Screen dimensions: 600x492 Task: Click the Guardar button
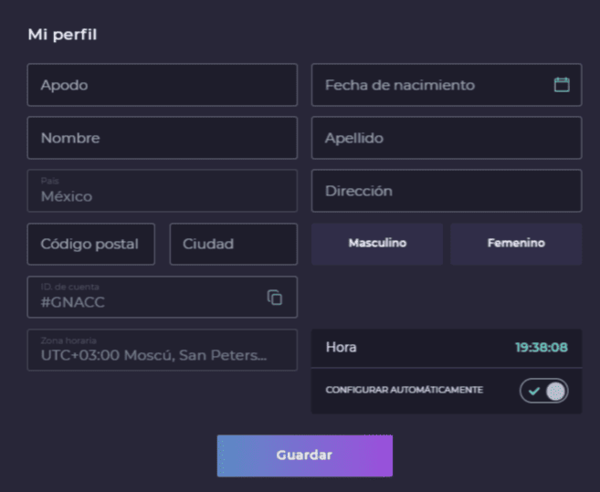[304, 455]
